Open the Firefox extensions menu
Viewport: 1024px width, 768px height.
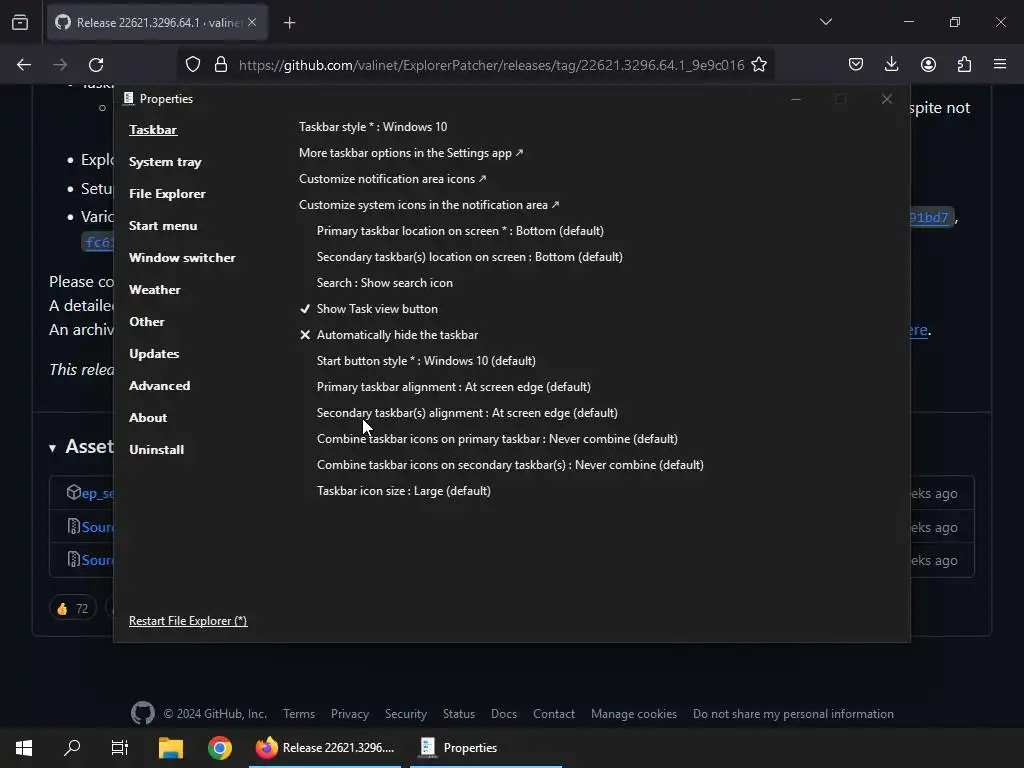[x=964, y=64]
